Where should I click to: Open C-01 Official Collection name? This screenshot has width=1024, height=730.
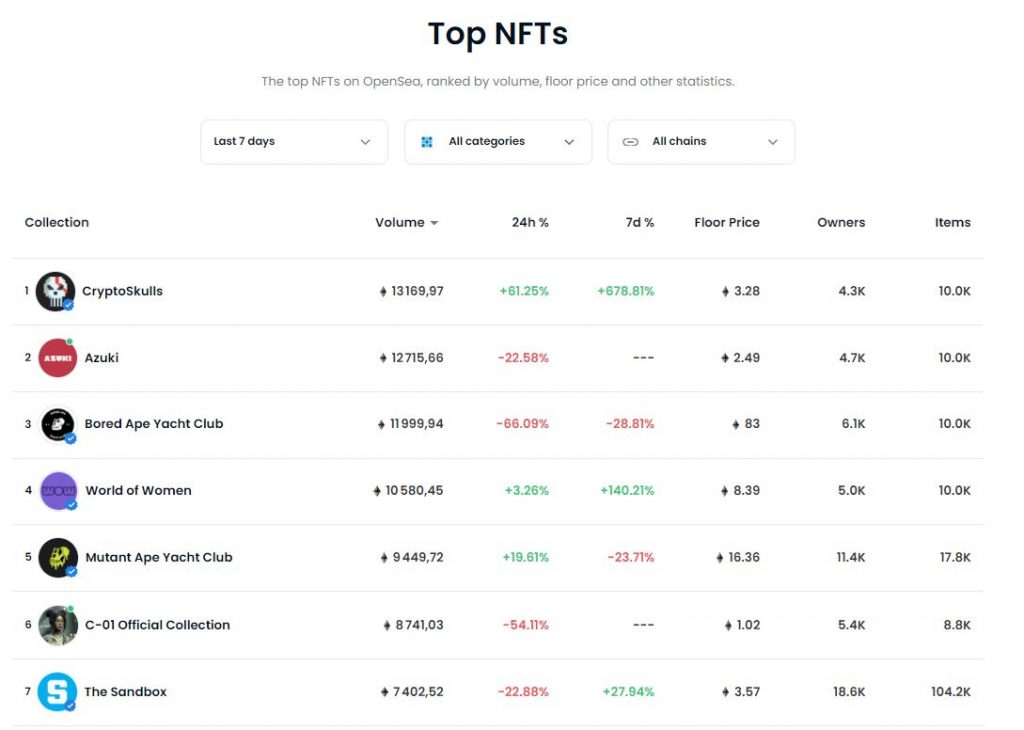click(157, 625)
